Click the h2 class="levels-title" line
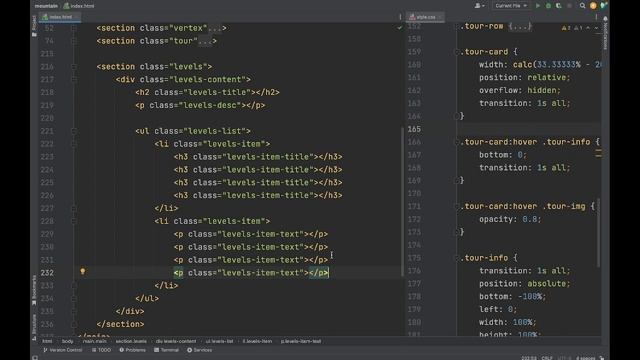640x360 pixels. (207, 92)
